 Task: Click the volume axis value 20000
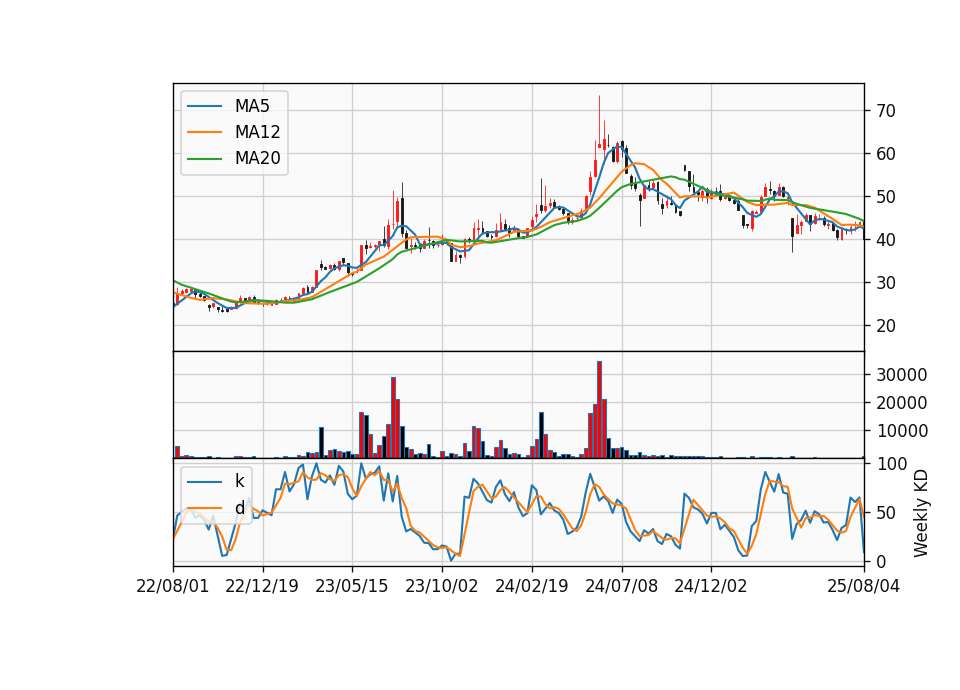[901, 403]
